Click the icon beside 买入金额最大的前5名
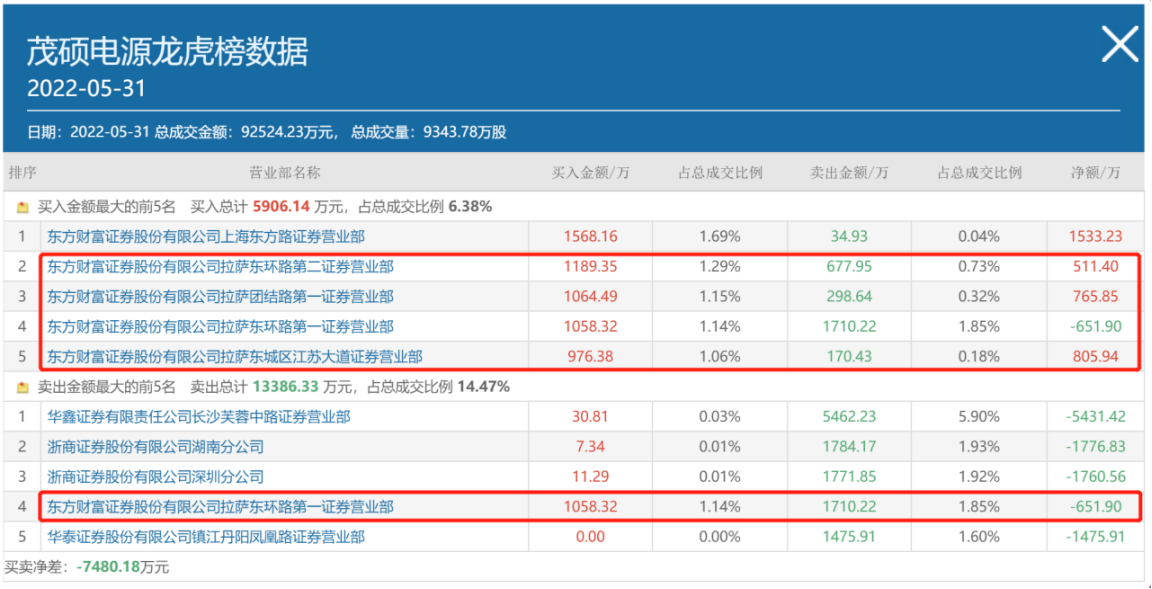 [22, 208]
